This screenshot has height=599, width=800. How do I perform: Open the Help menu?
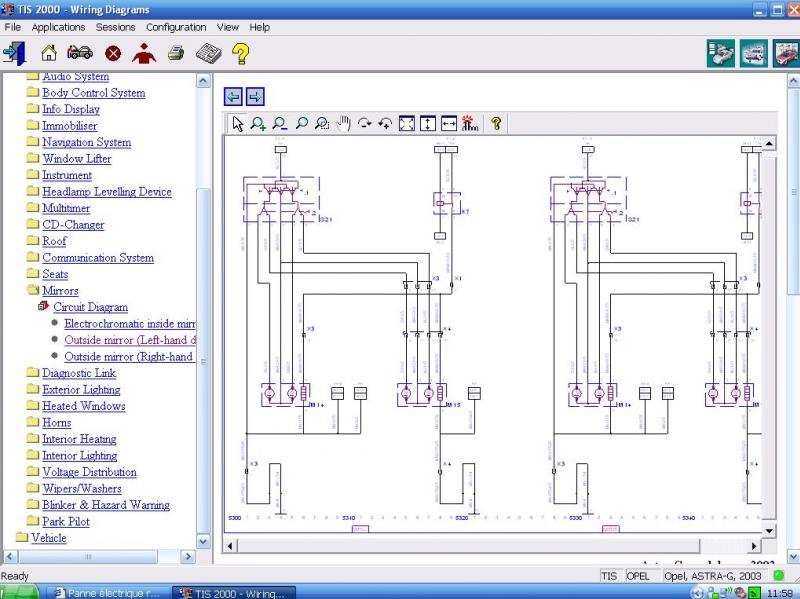pos(259,27)
